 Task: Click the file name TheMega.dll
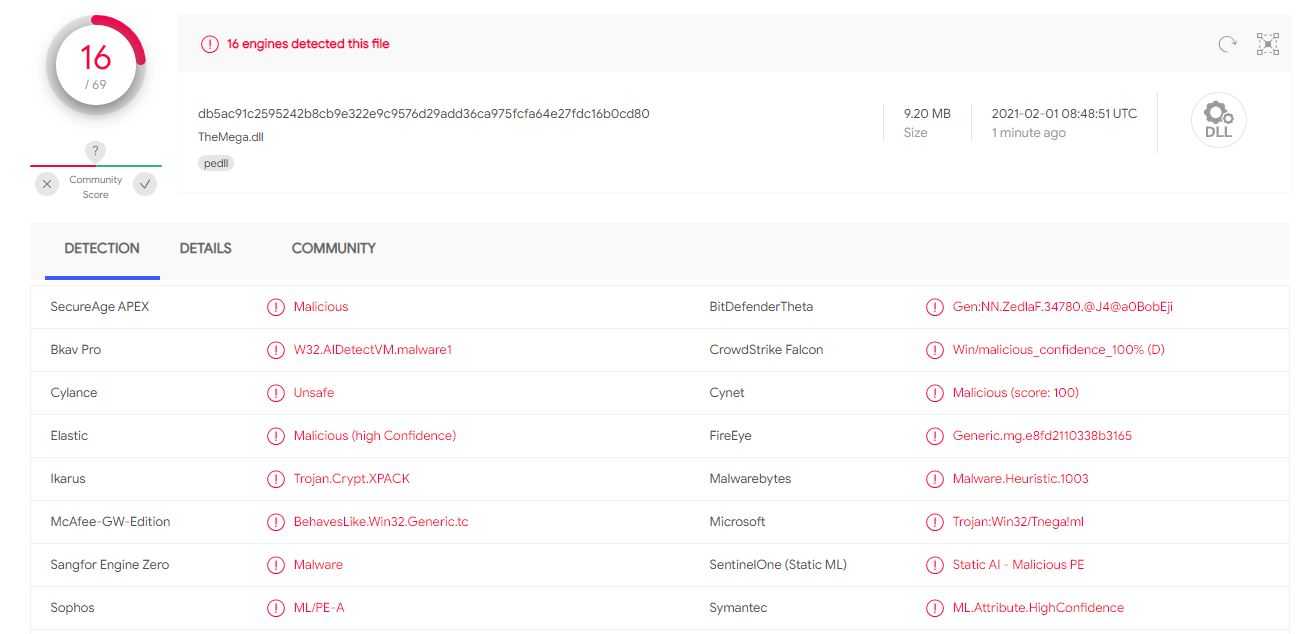(231, 137)
